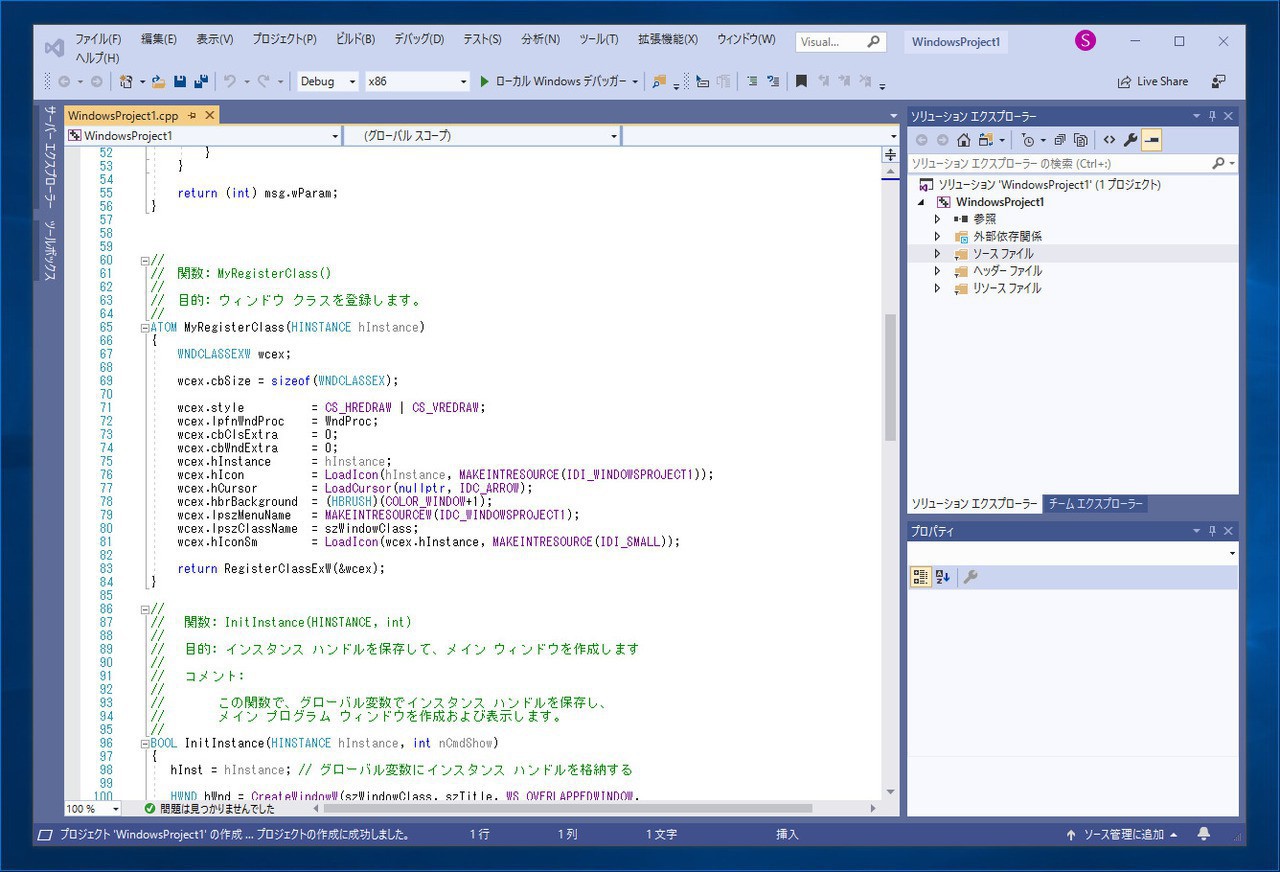This screenshot has height=872, width=1280.
Task: Expand the 外部依存関係 node
Action: tap(937, 236)
